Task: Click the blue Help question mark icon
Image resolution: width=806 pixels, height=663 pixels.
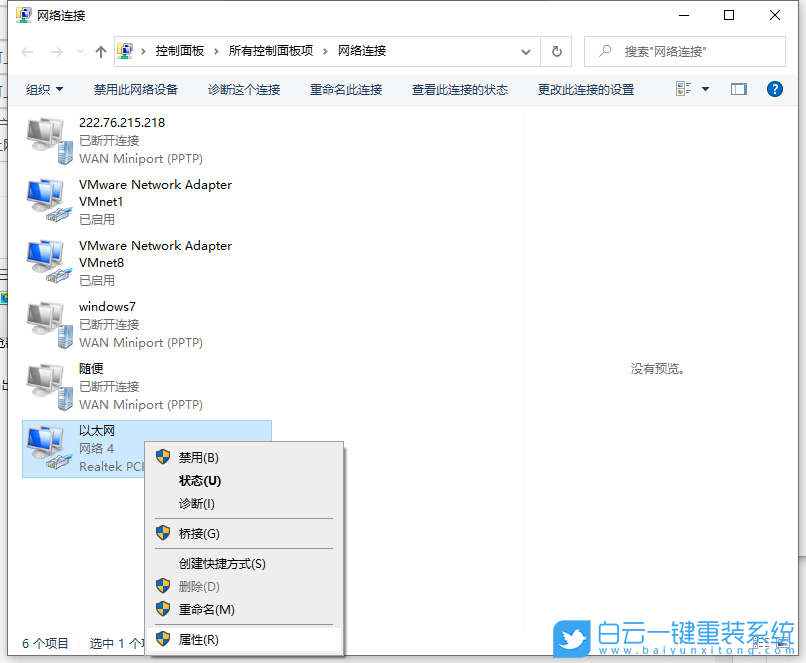Action: [774, 89]
